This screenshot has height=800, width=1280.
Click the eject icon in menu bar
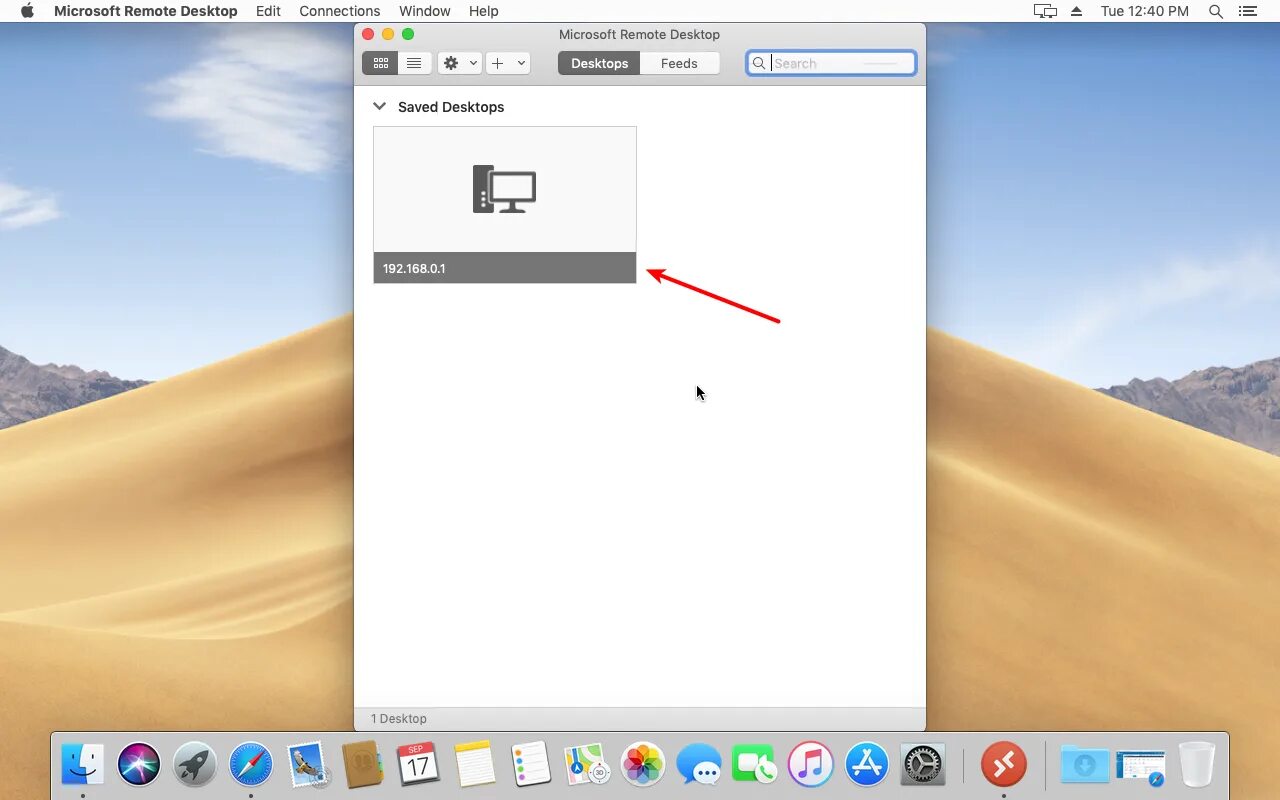[1077, 11]
